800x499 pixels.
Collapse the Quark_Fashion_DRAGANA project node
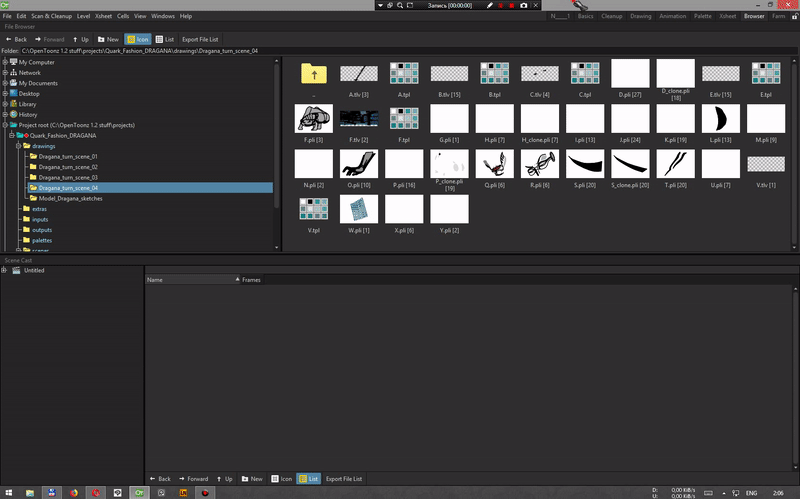tap(12, 135)
